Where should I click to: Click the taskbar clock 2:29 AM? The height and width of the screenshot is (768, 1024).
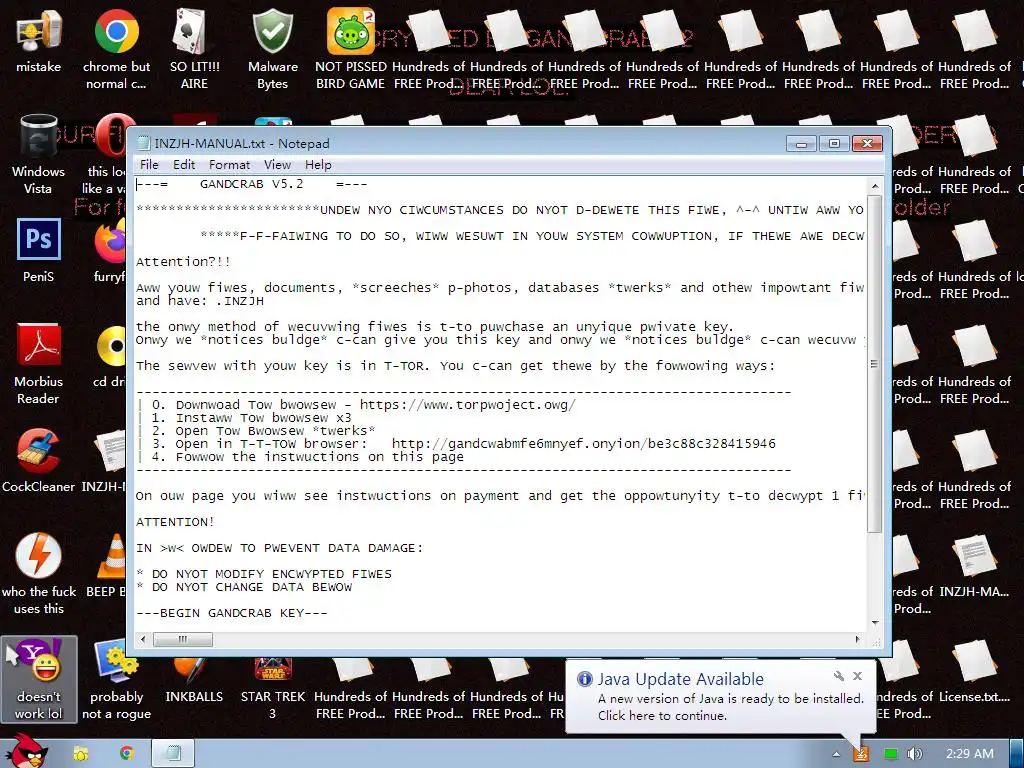tap(970, 754)
